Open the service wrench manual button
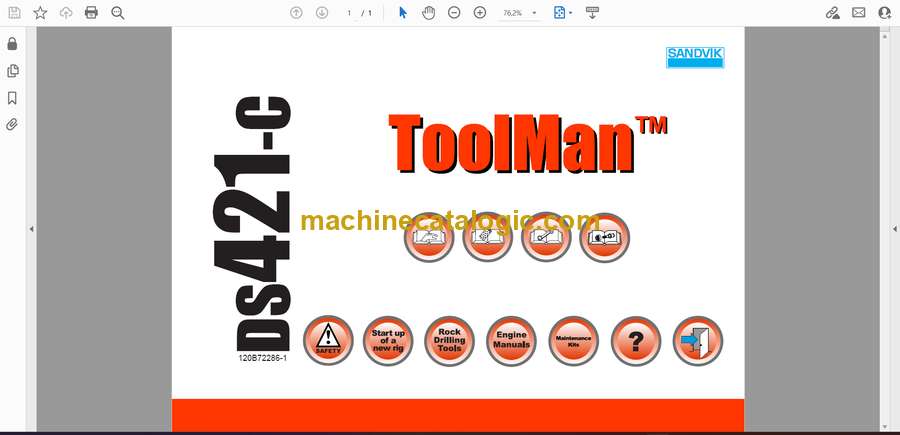This screenshot has width=900, height=435. [x=546, y=238]
